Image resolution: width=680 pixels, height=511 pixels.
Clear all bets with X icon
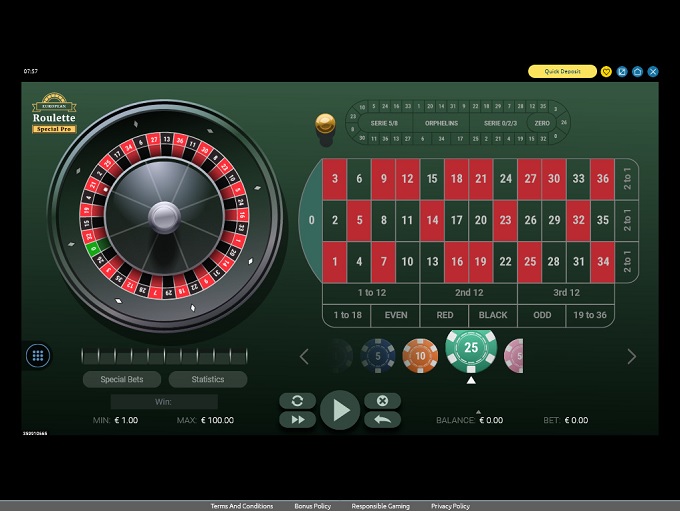tap(382, 400)
